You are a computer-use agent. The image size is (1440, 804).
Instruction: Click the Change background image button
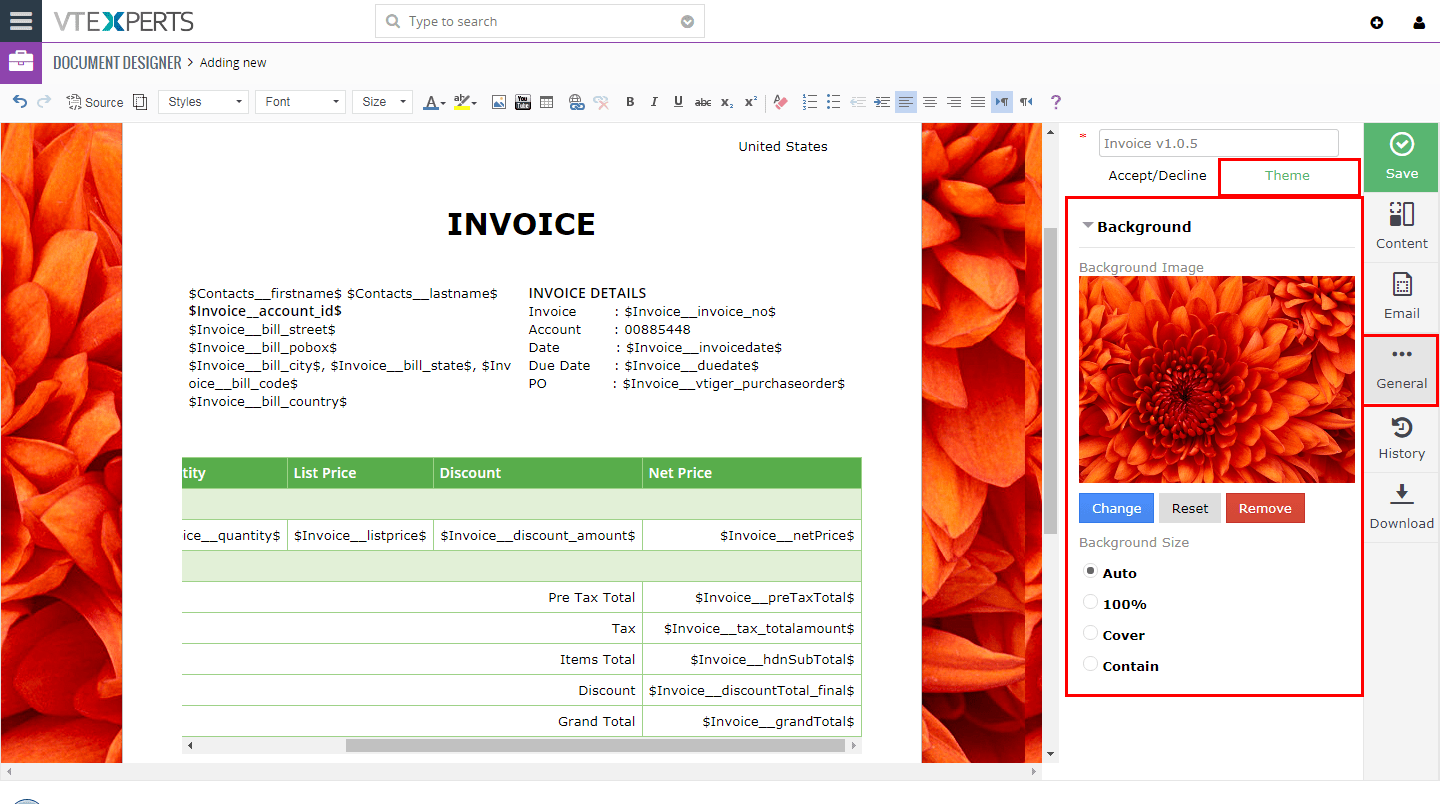click(1116, 508)
